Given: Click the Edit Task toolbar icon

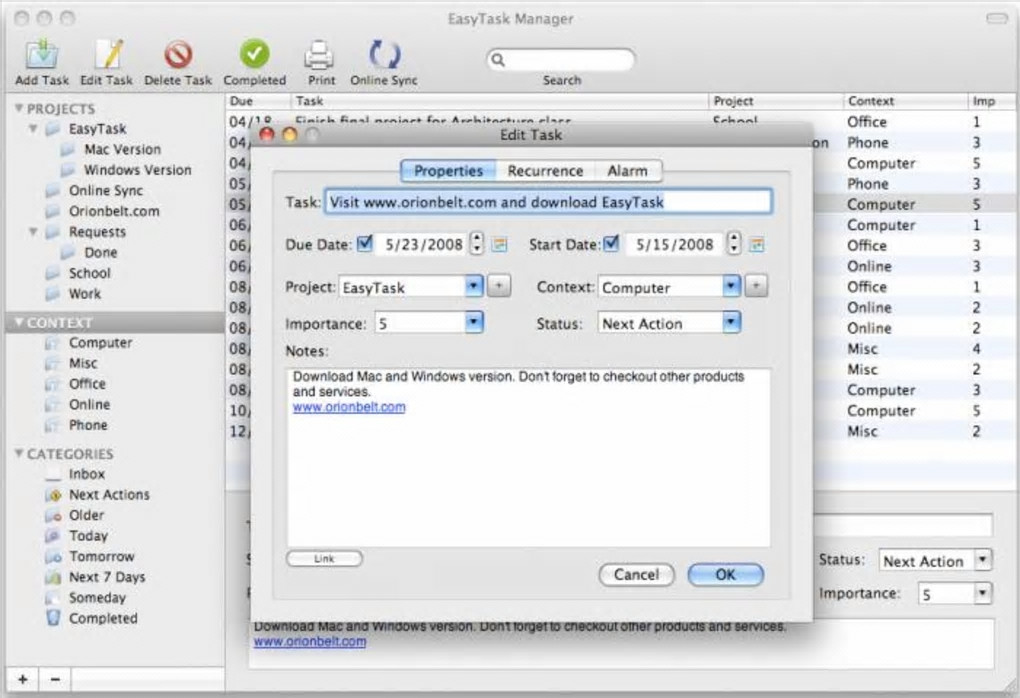Looking at the screenshot, I should [x=107, y=54].
